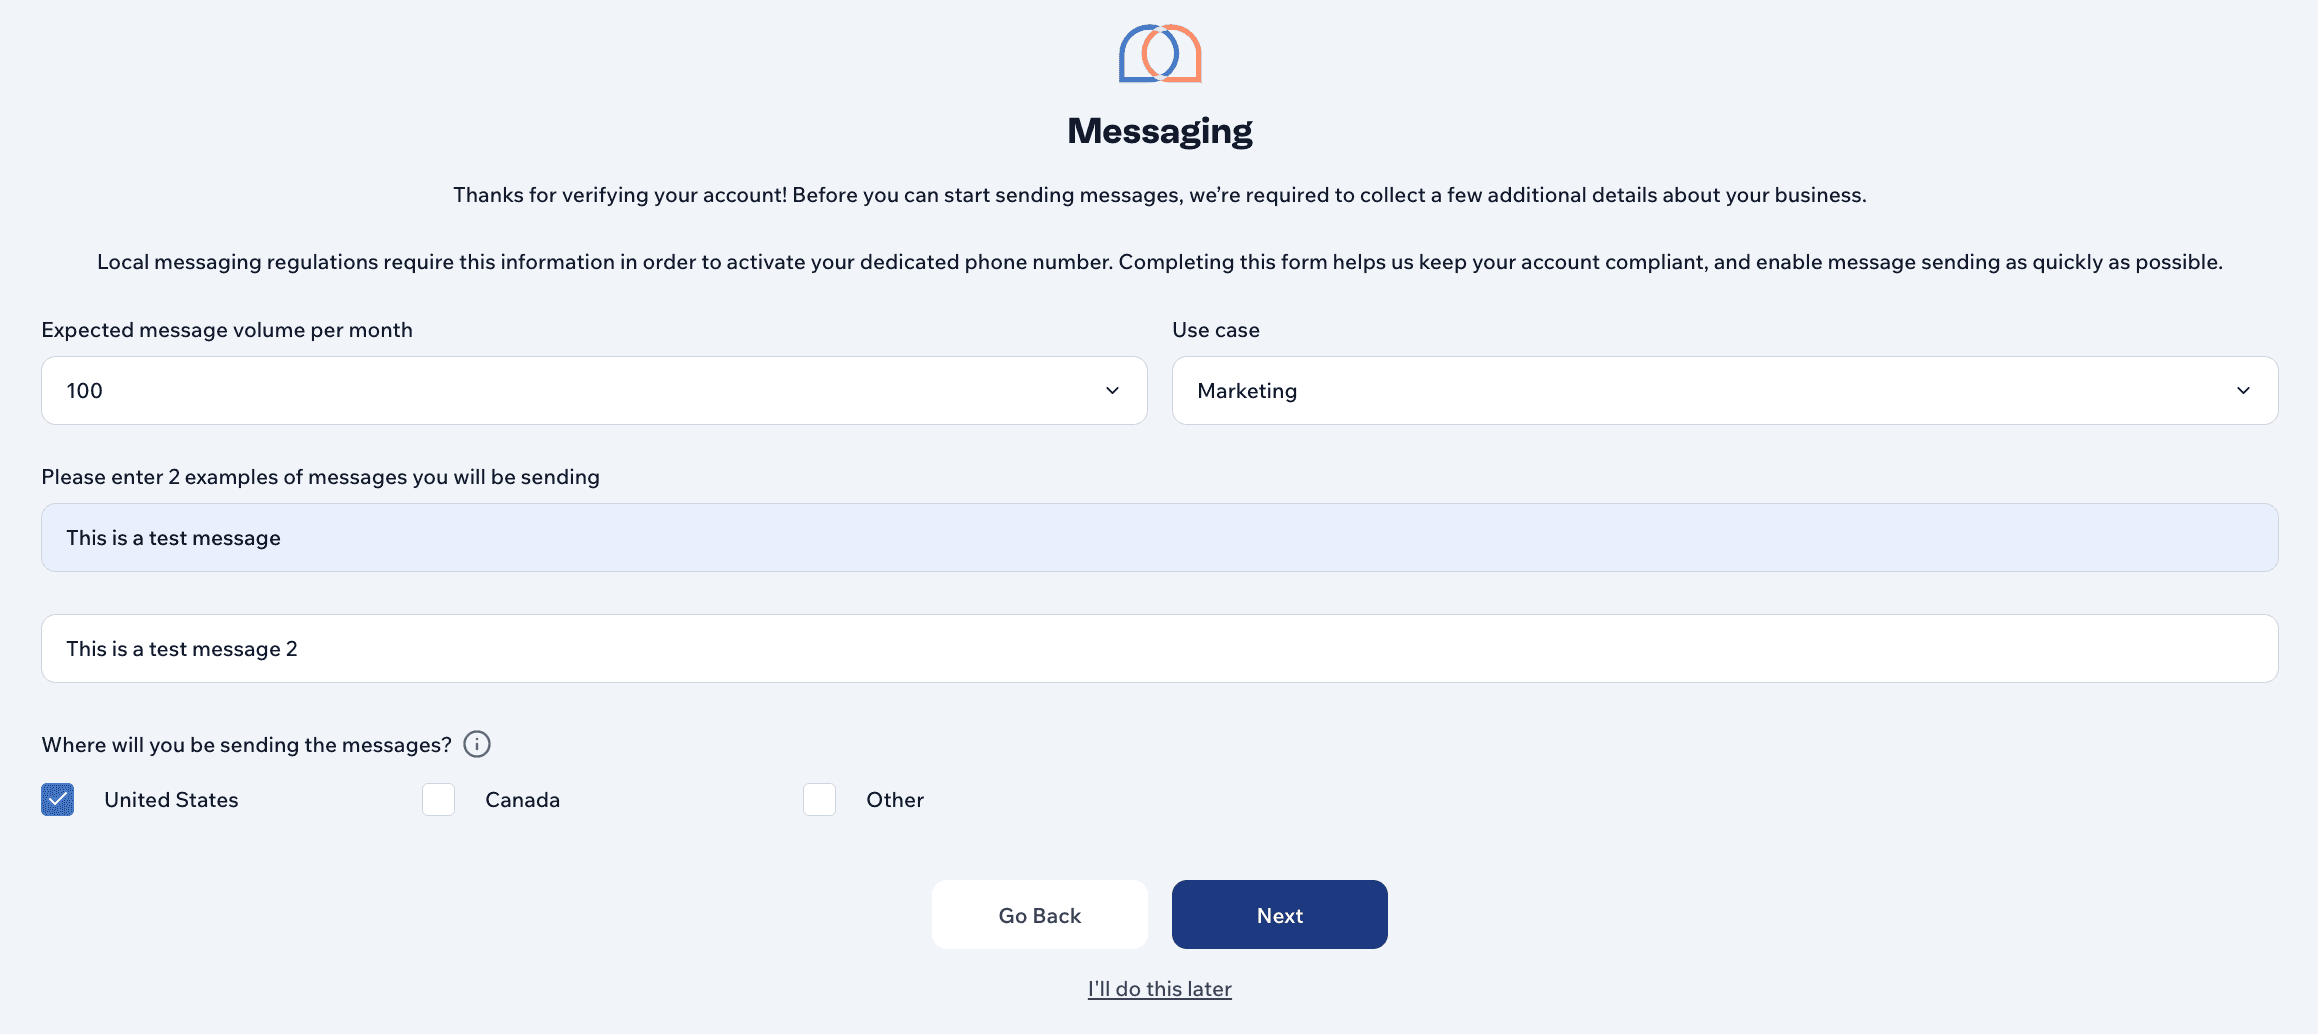Click the chevron on the Use case dropdown
The width and height of the screenshot is (2318, 1034).
pyautogui.click(x=2243, y=390)
